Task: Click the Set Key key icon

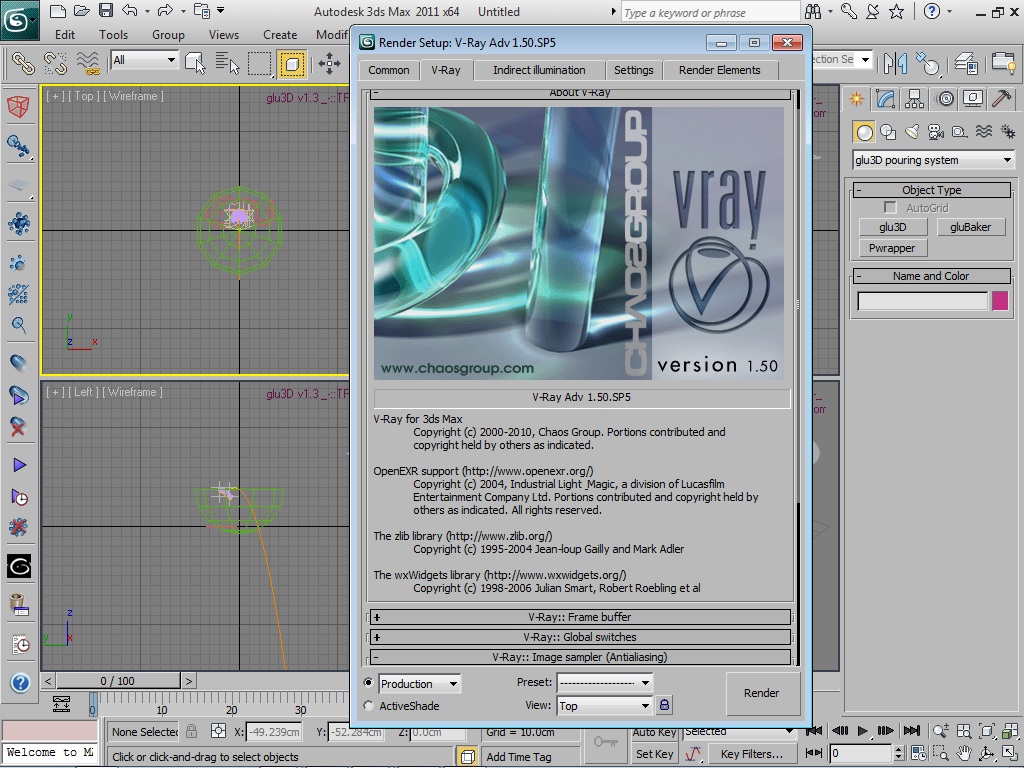Action: click(x=605, y=742)
